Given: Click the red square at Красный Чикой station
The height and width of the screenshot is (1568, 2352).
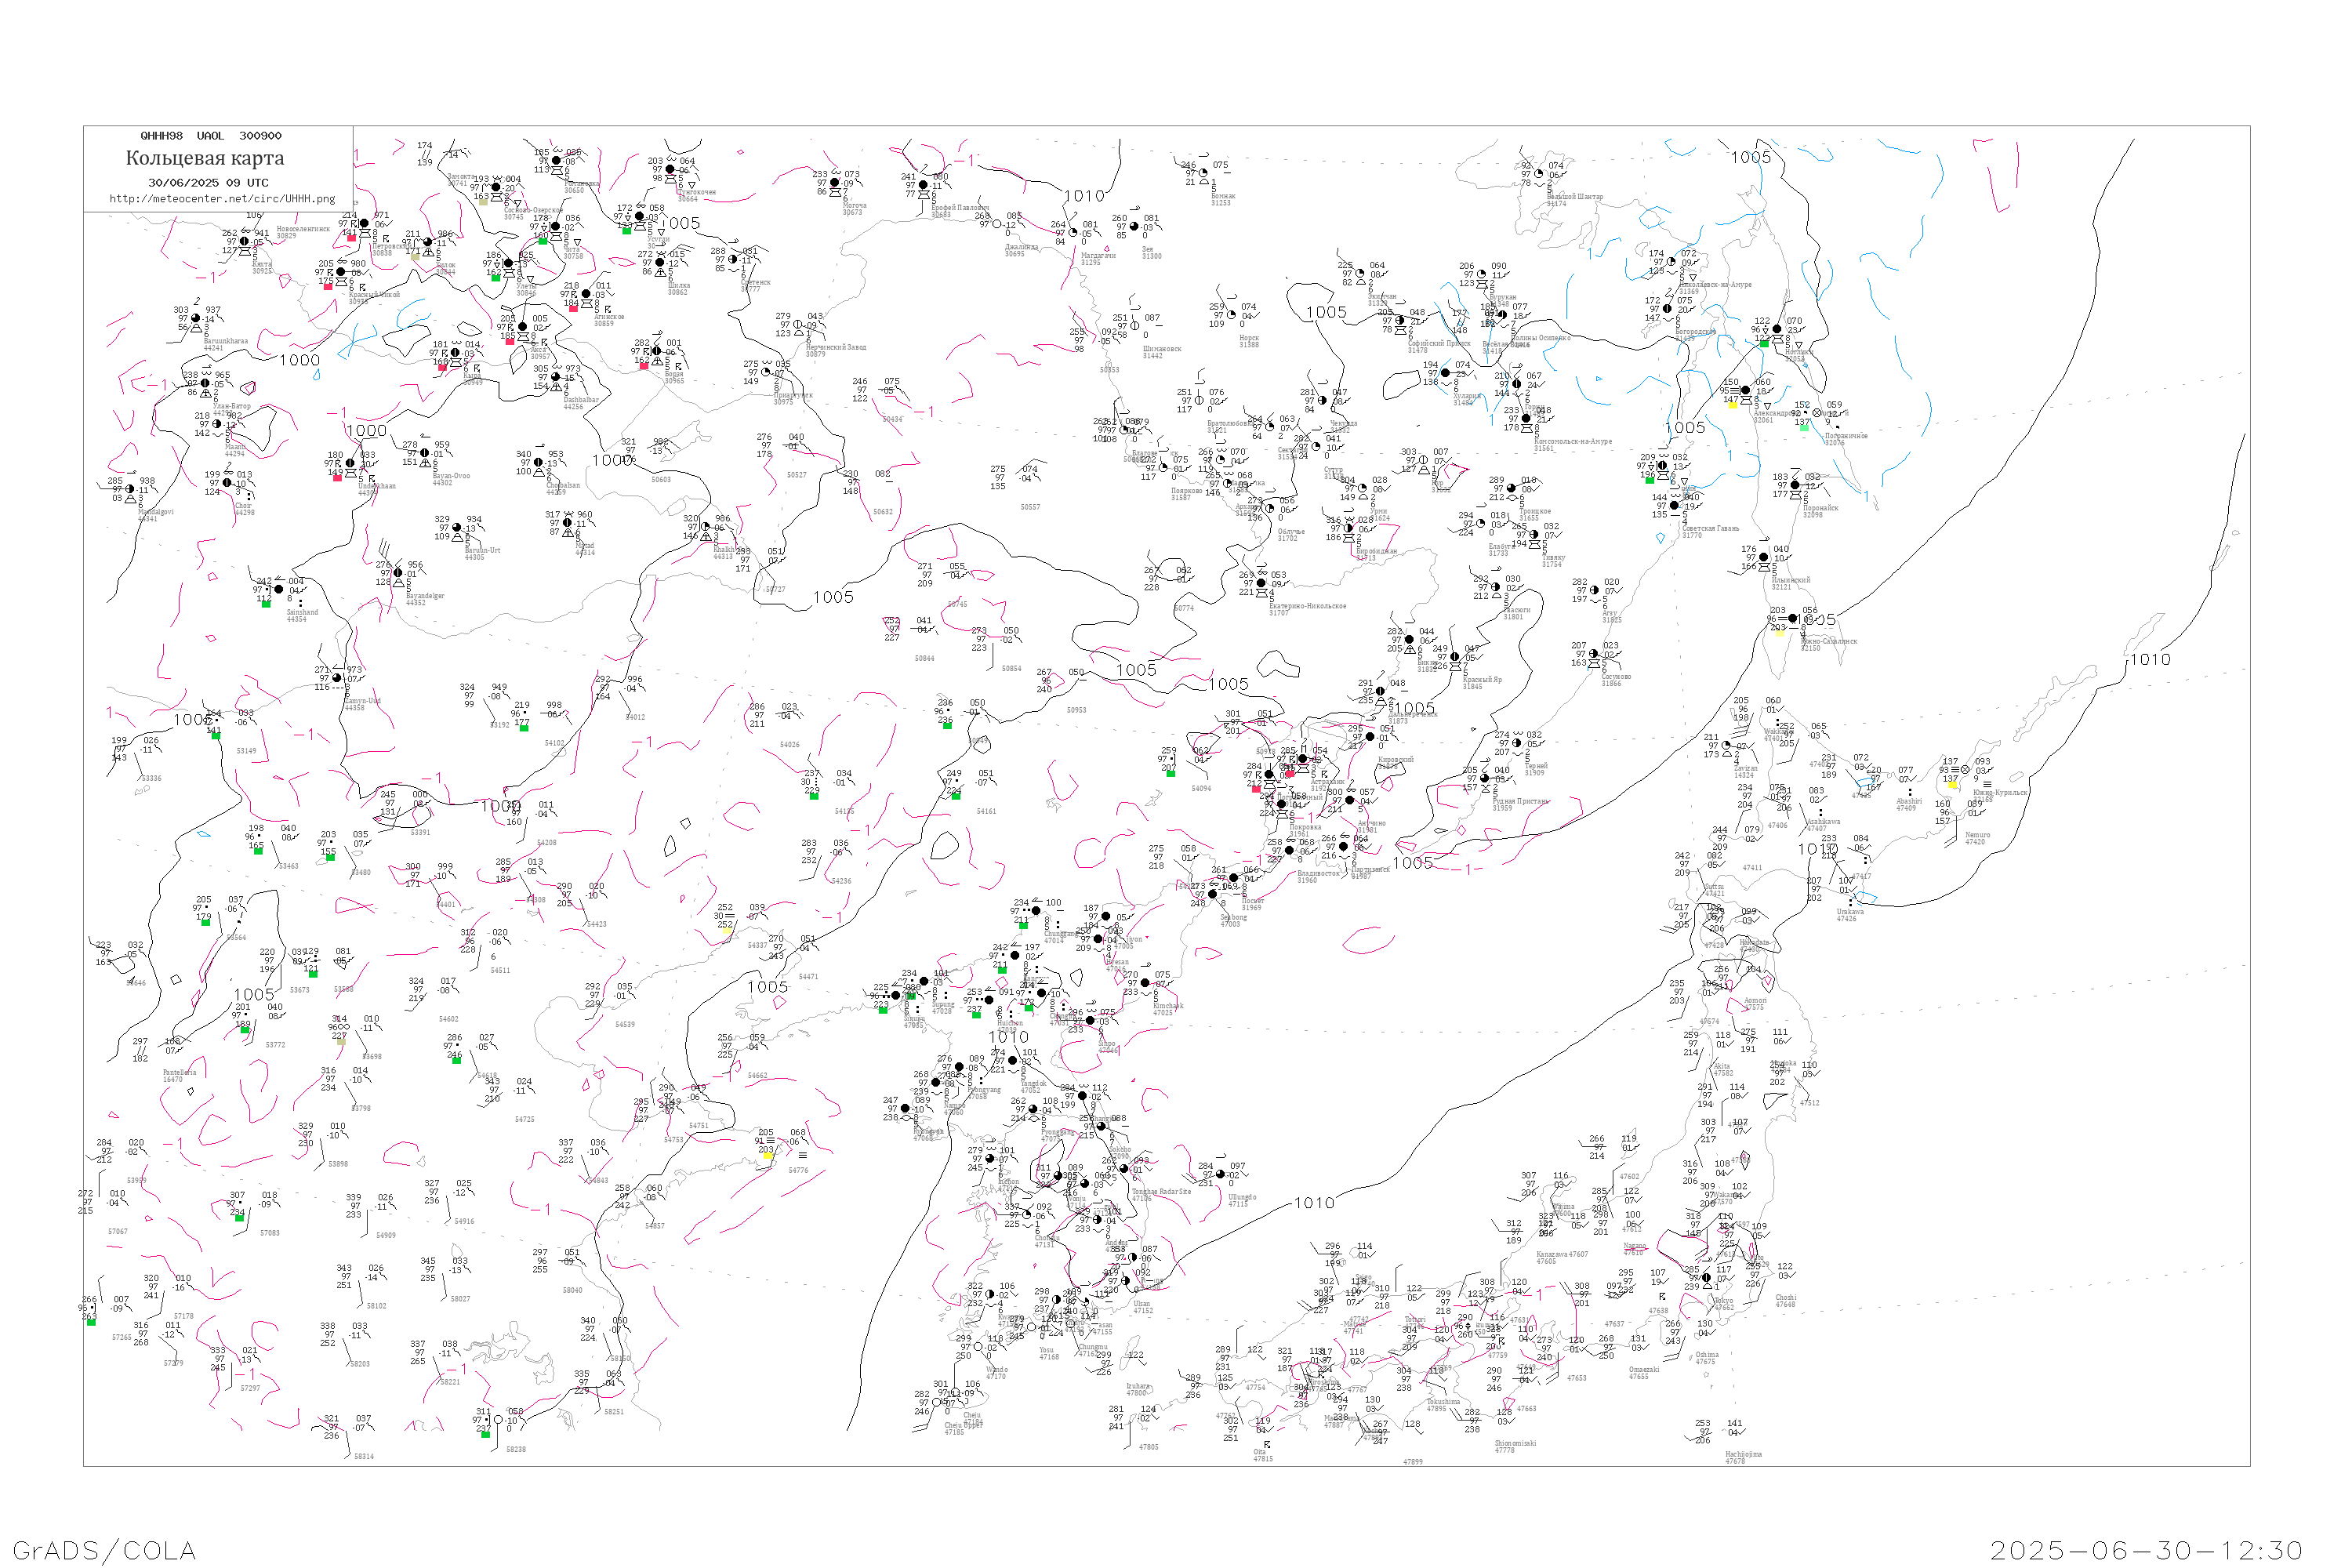Looking at the screenshot, I should tap(328, 286).
